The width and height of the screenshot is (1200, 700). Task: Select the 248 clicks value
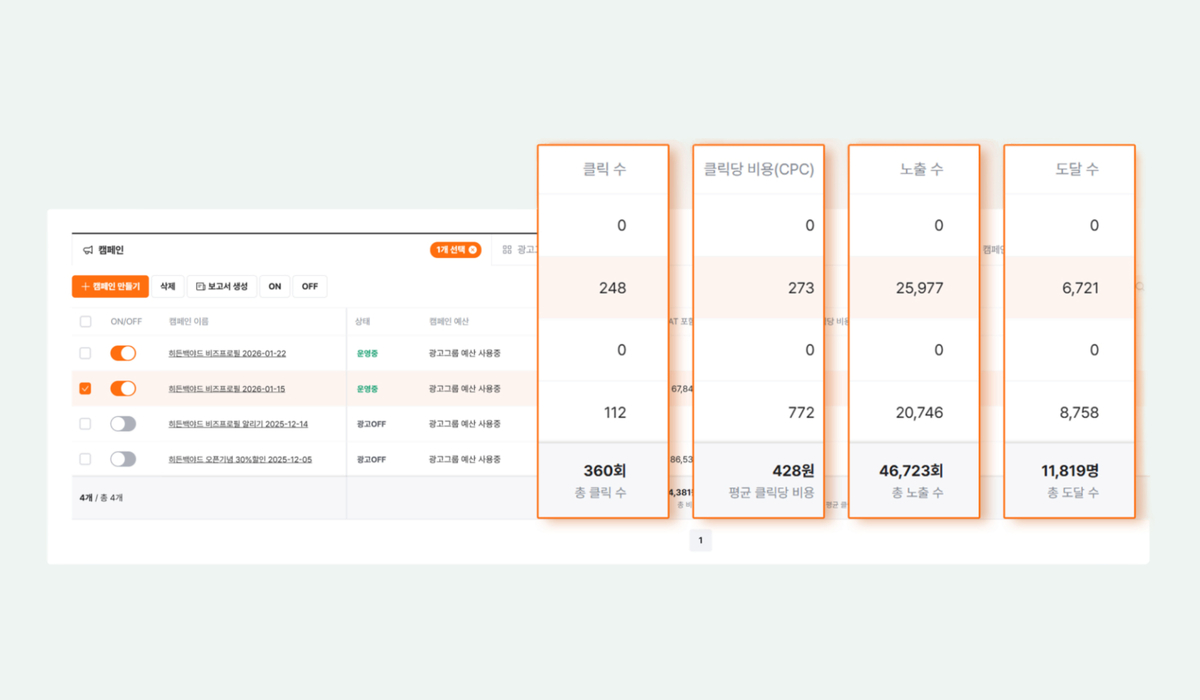(612, 288)
